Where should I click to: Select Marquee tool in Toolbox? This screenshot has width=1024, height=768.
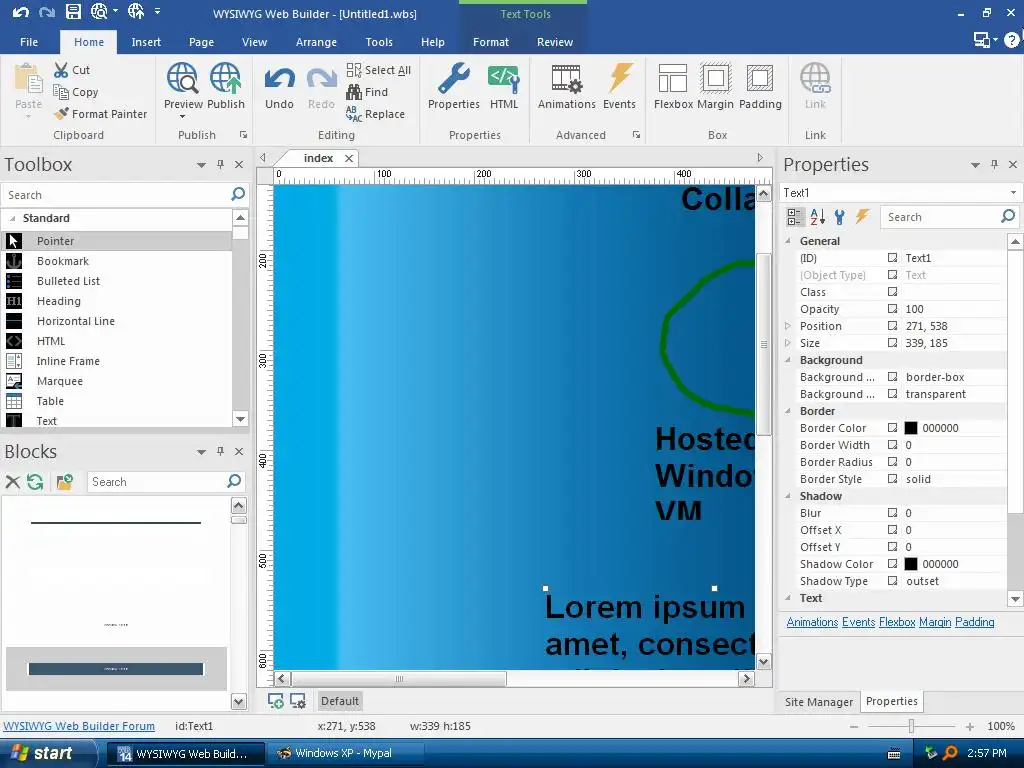click(118, 381)
